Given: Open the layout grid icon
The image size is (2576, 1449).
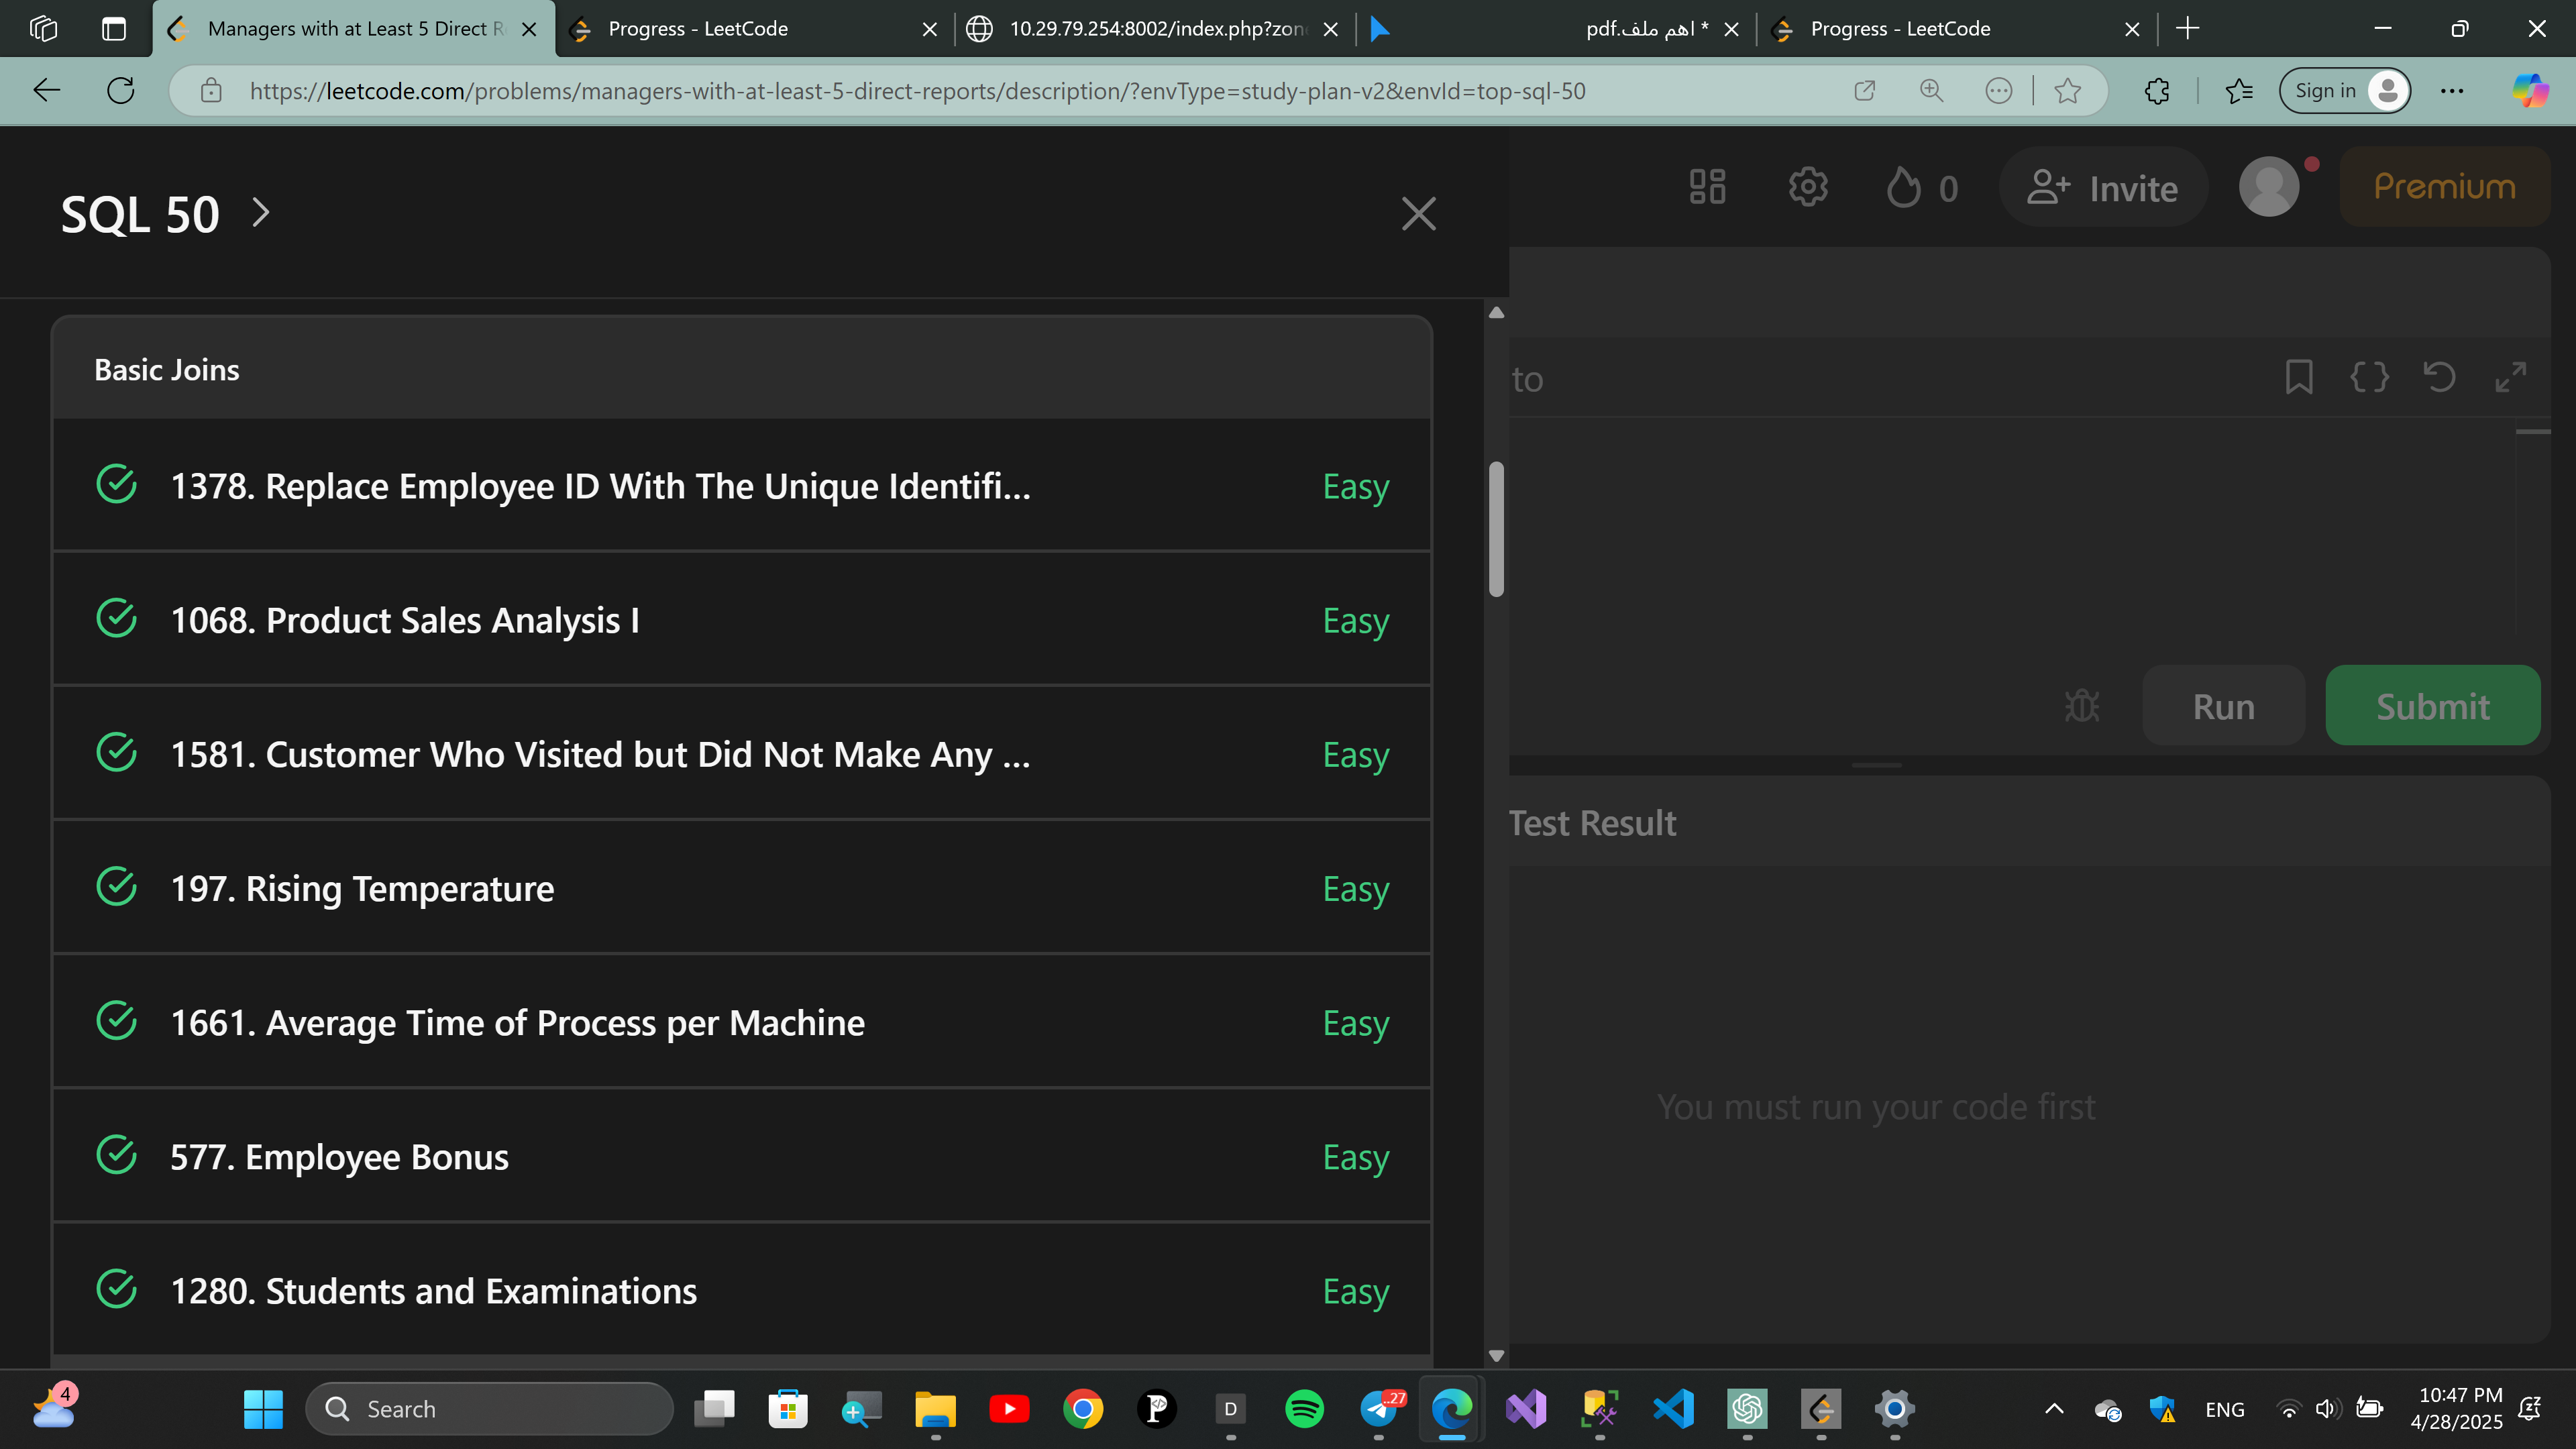Looking at the screenshot, I should click(1707, 187).
